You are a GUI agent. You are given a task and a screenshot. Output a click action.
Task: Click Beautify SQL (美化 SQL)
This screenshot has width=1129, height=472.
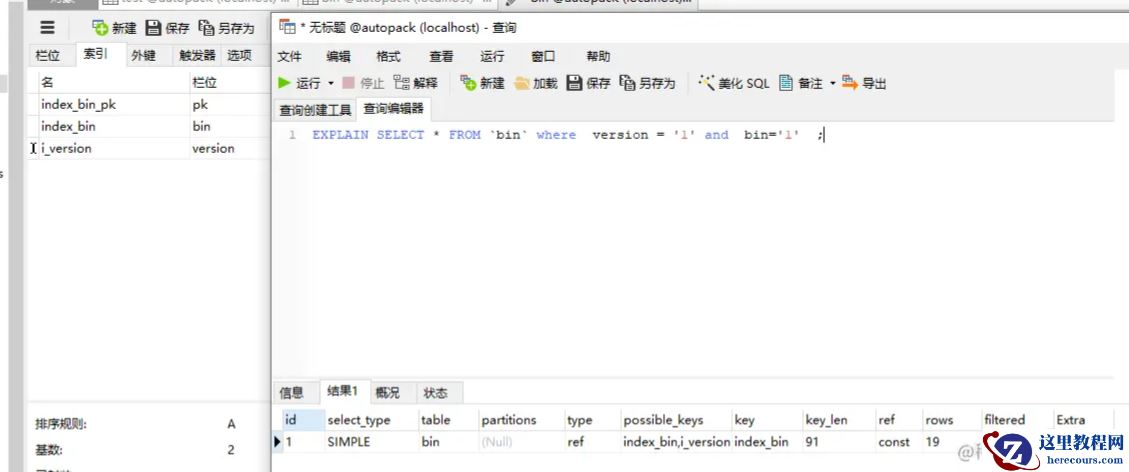pos(734,83)
